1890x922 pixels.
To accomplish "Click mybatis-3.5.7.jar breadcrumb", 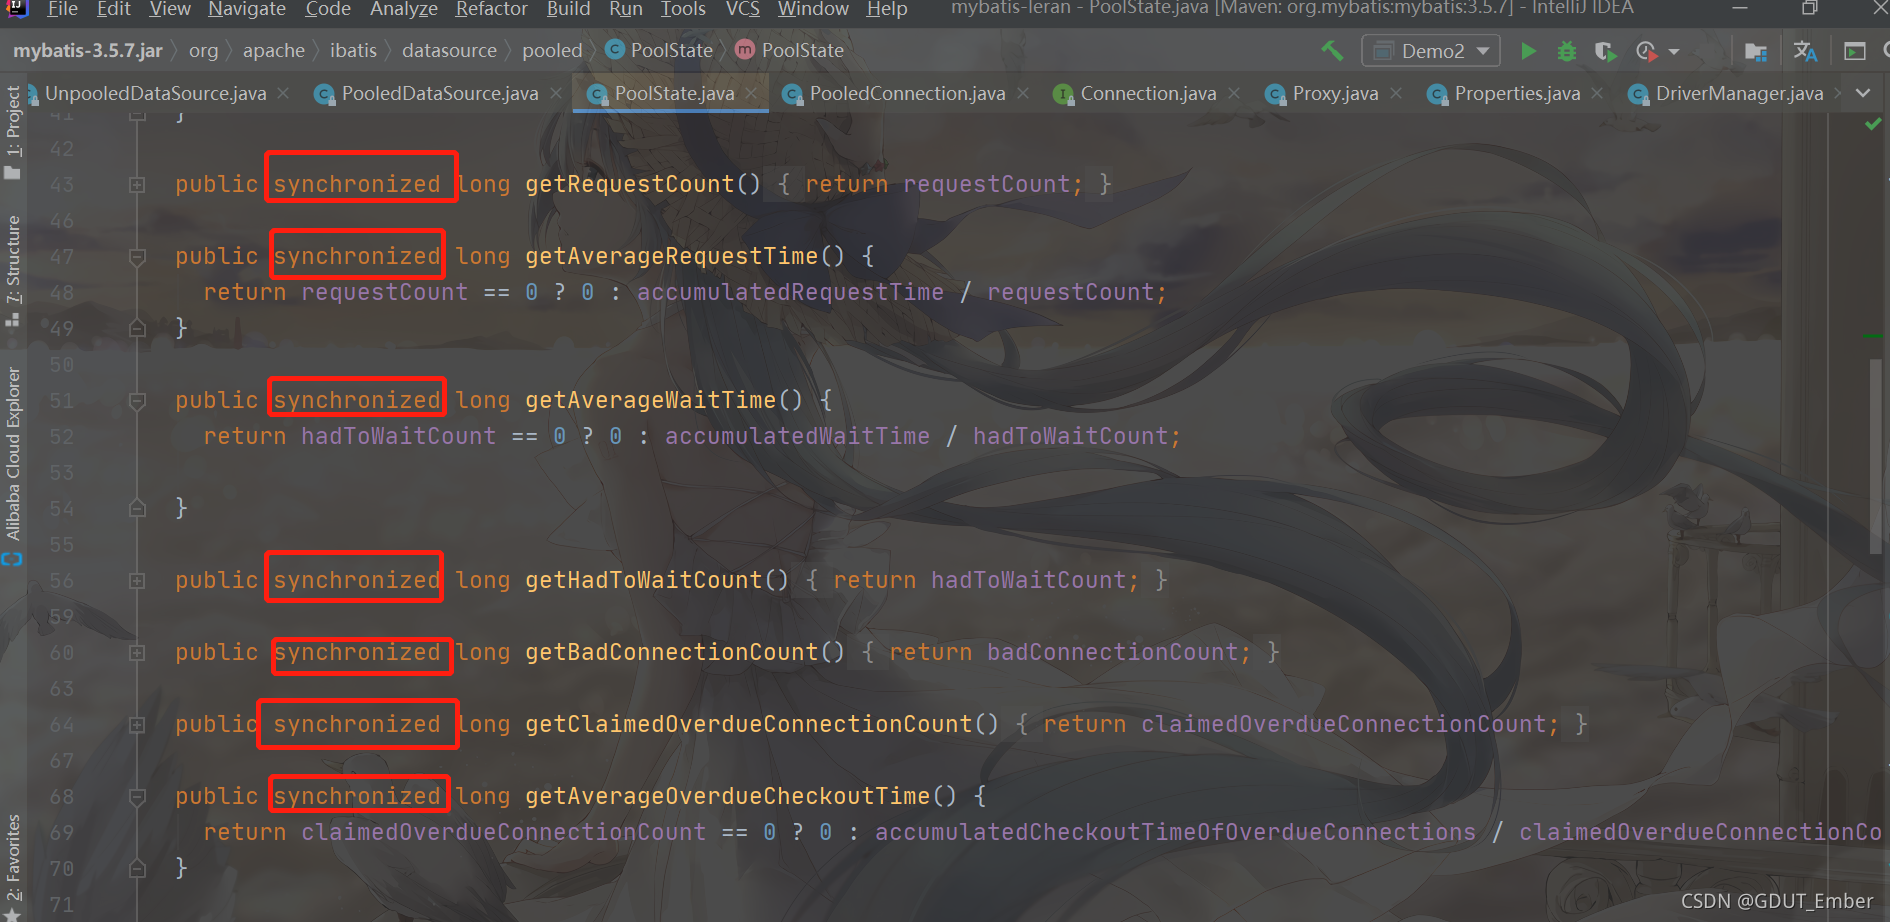I will coord(87,50).
